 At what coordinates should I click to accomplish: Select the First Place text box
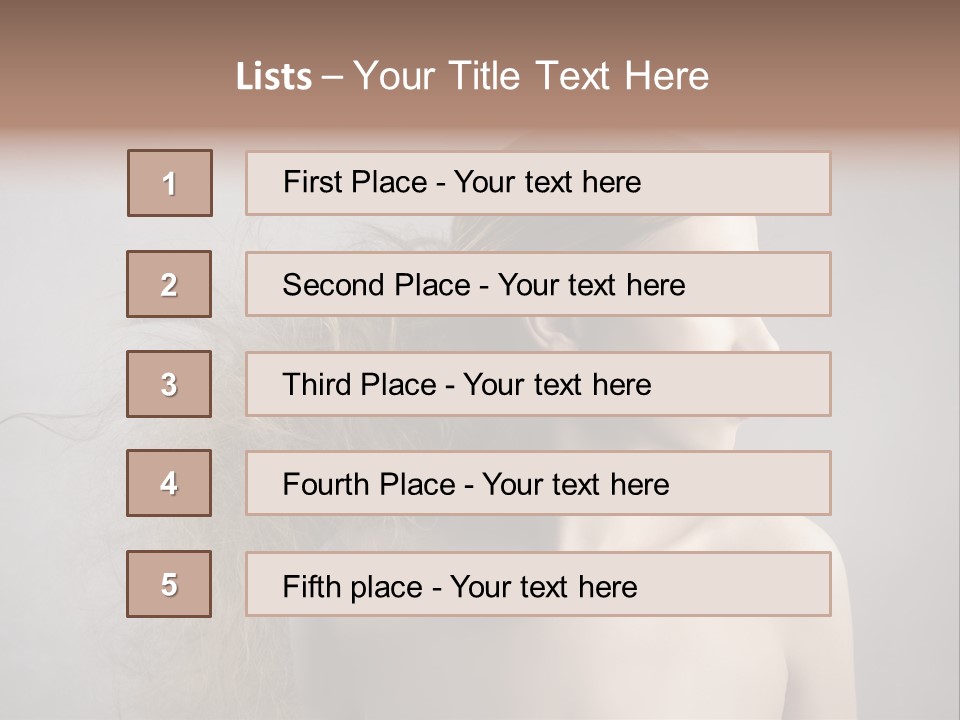(538, 183)
